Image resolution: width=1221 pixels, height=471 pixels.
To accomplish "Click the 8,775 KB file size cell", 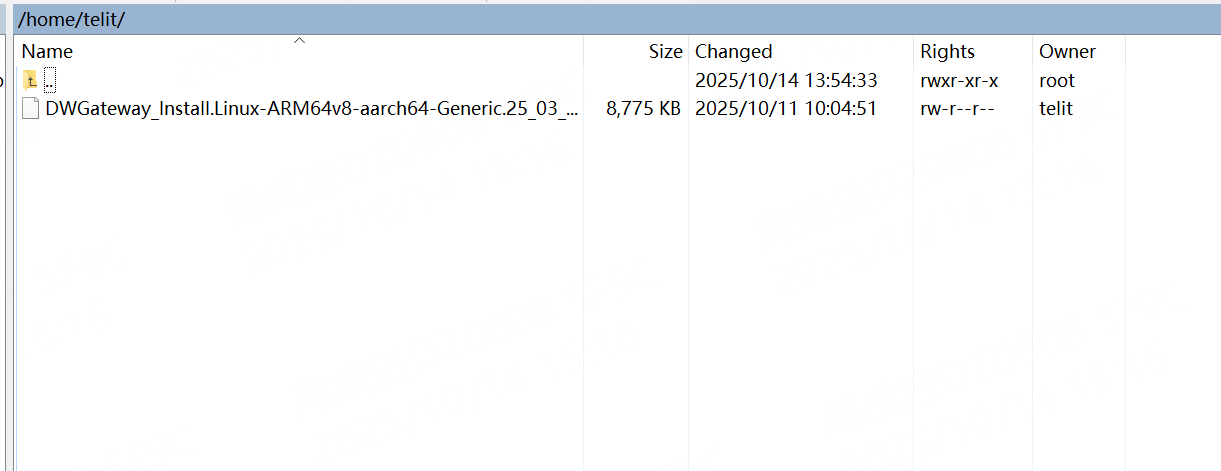I will [643, 109].
